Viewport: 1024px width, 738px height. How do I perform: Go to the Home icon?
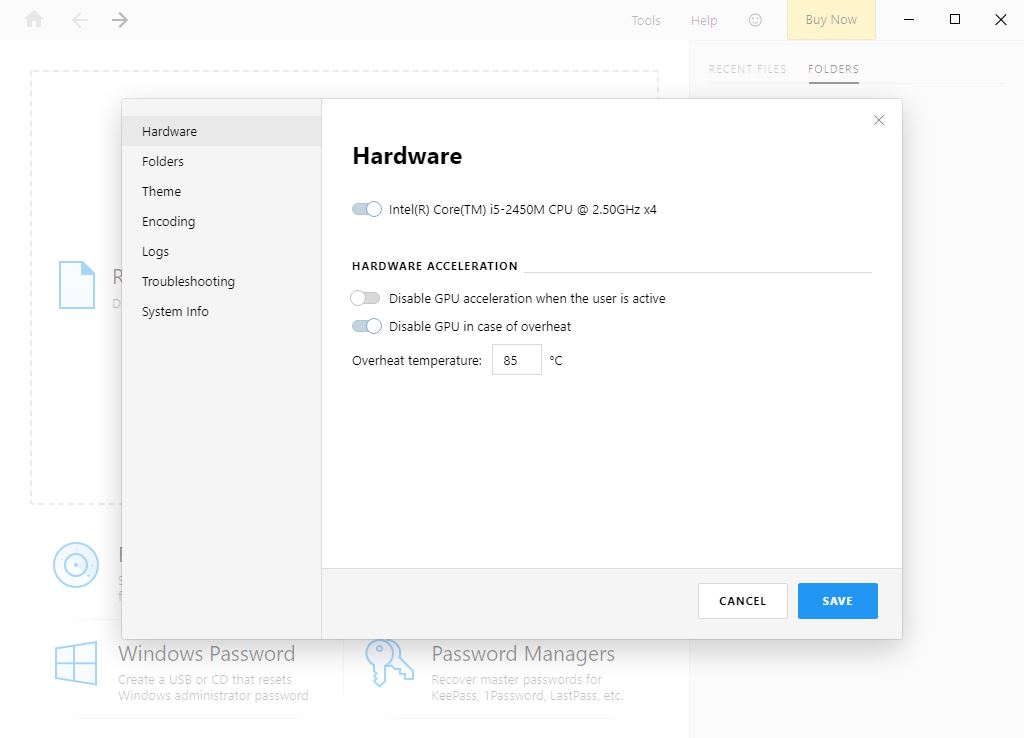[34, 20]
